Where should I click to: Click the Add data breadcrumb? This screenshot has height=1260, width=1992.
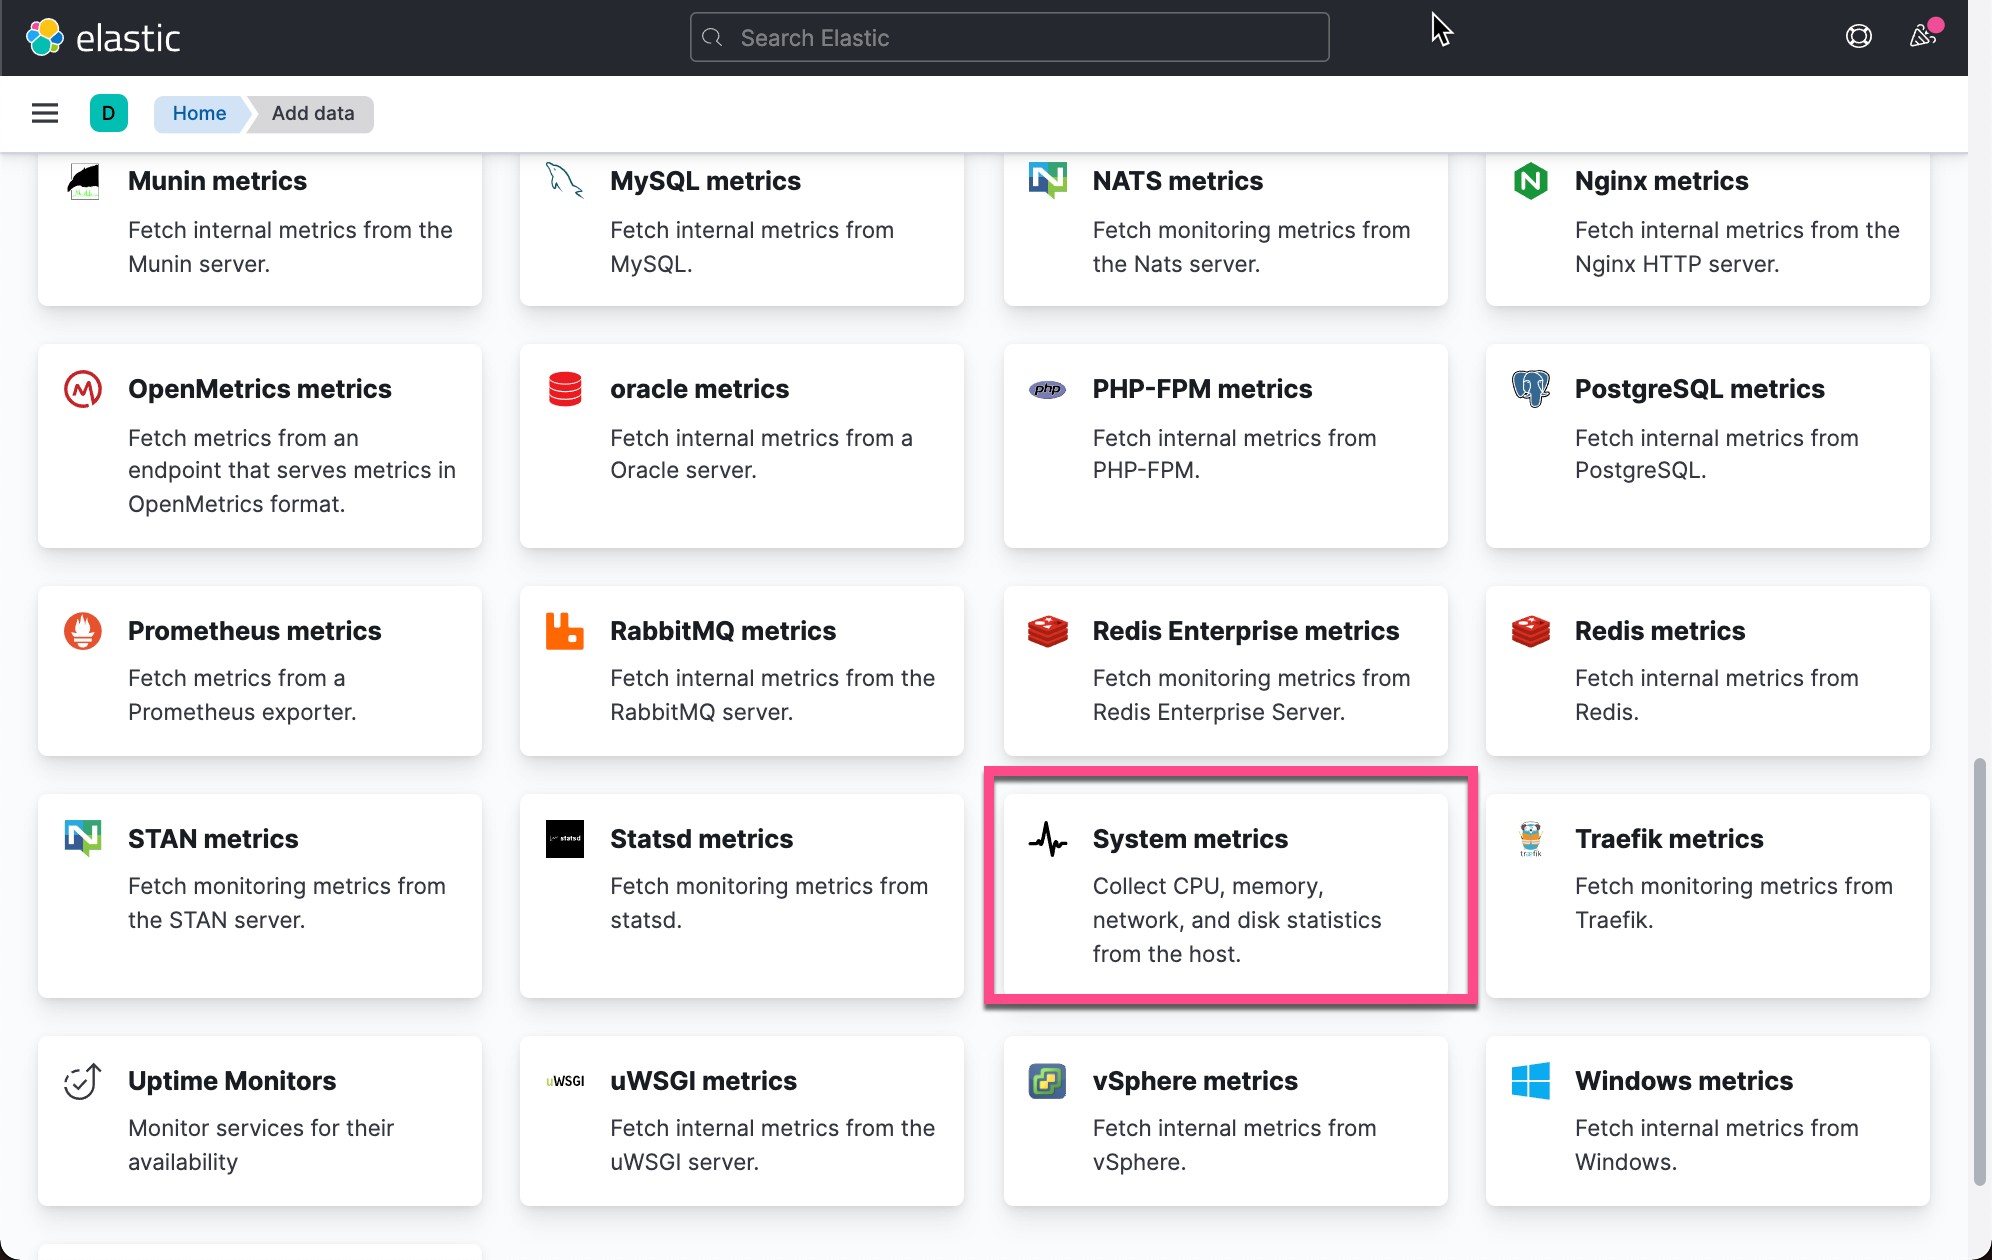312,113
